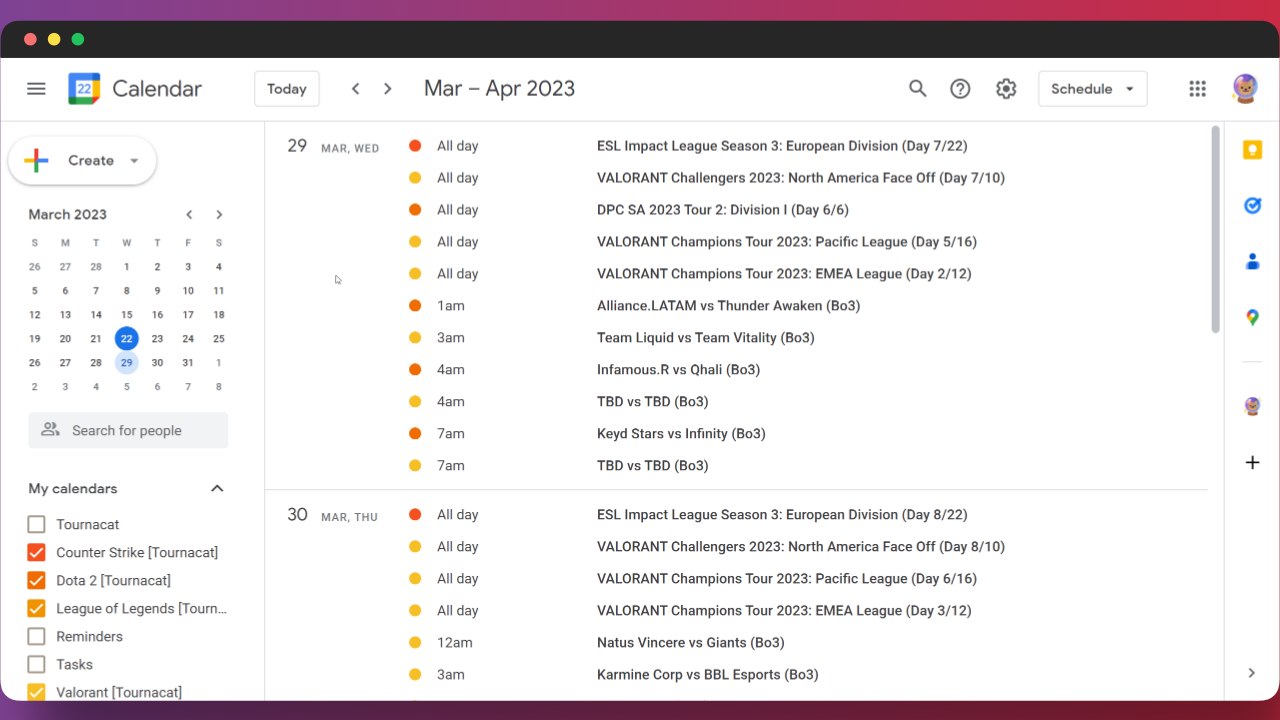The image size is (1280, 720).
Task: Show next month in mini calendar
Action: click(219, 215)
